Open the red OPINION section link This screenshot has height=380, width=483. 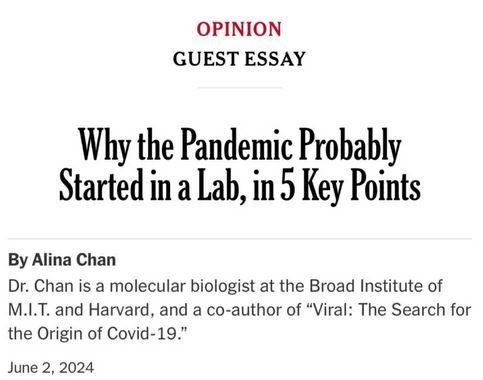pos(239,29)
